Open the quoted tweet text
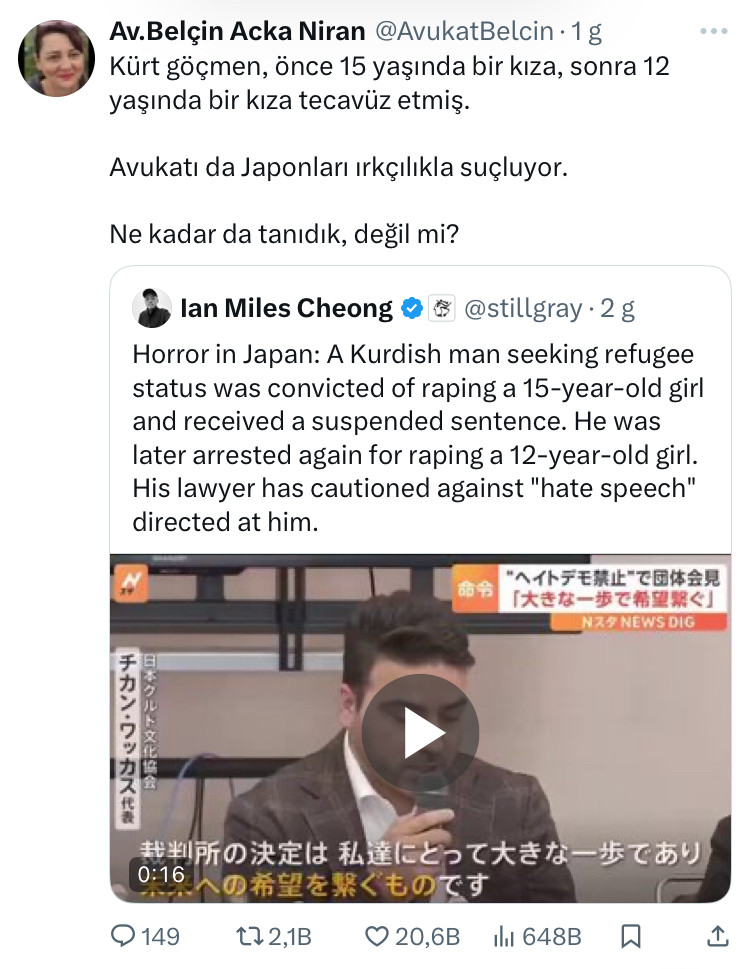 point(418,438)
